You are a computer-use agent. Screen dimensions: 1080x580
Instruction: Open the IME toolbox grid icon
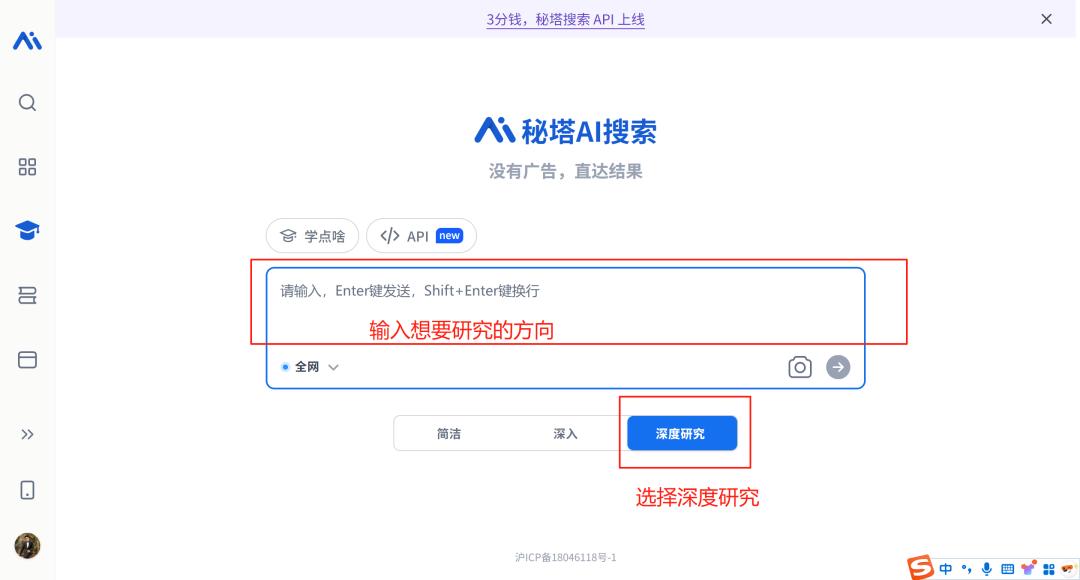(x=1049, y=569)
